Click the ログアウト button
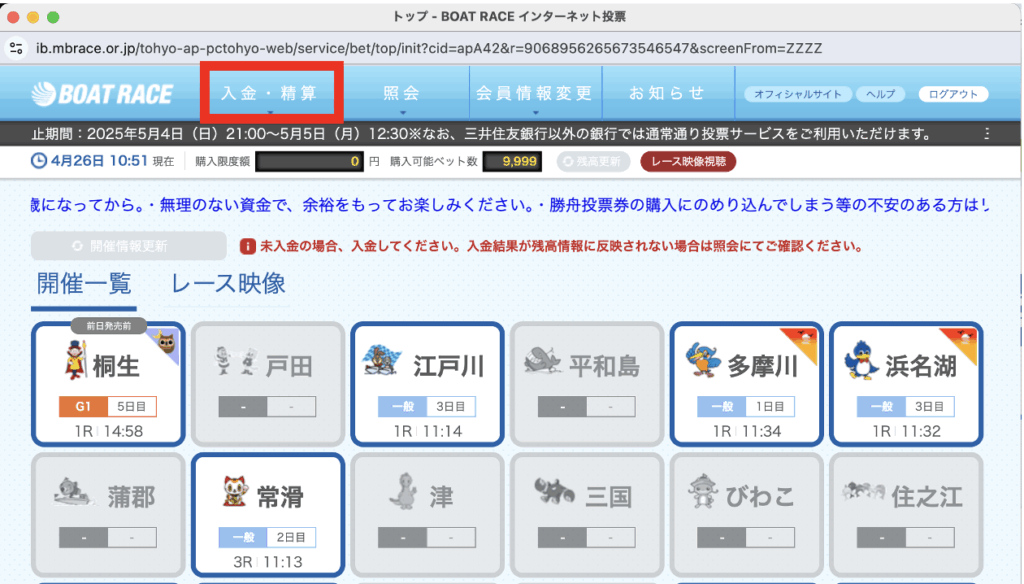This screenshot has width=1024, height=584. tap(952, 94)
